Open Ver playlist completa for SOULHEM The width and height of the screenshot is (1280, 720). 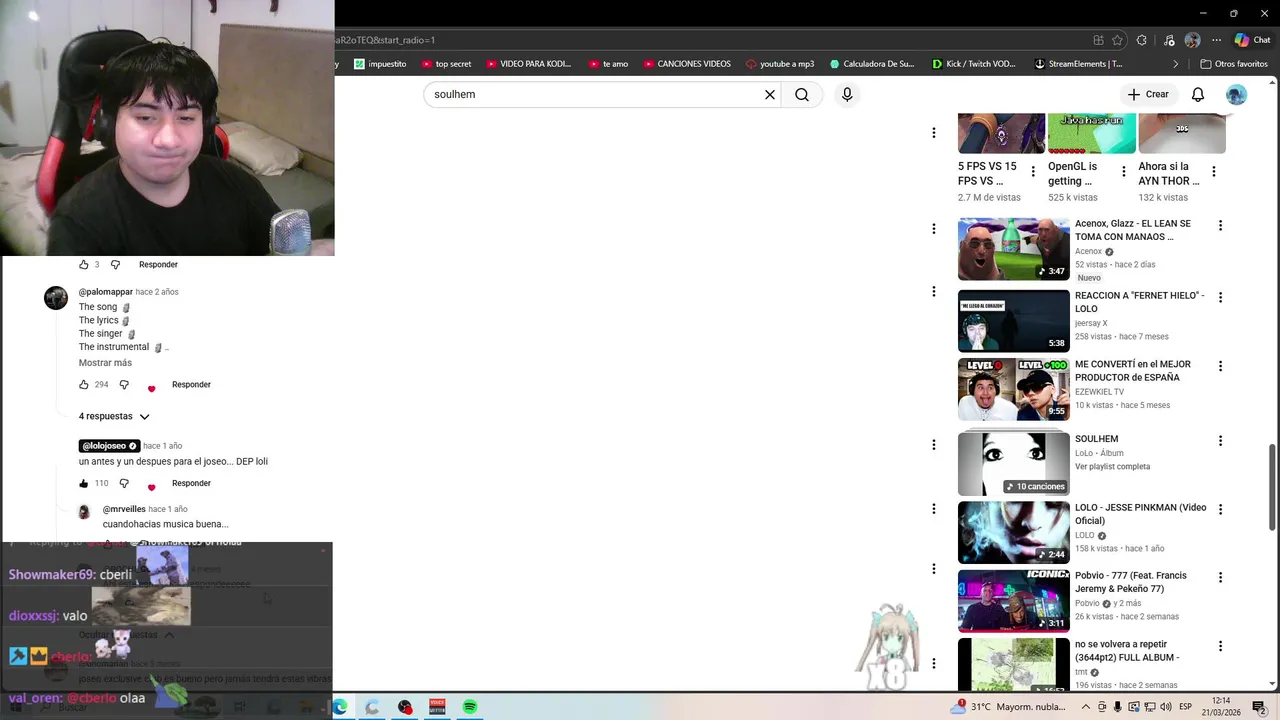(1112, 467)
